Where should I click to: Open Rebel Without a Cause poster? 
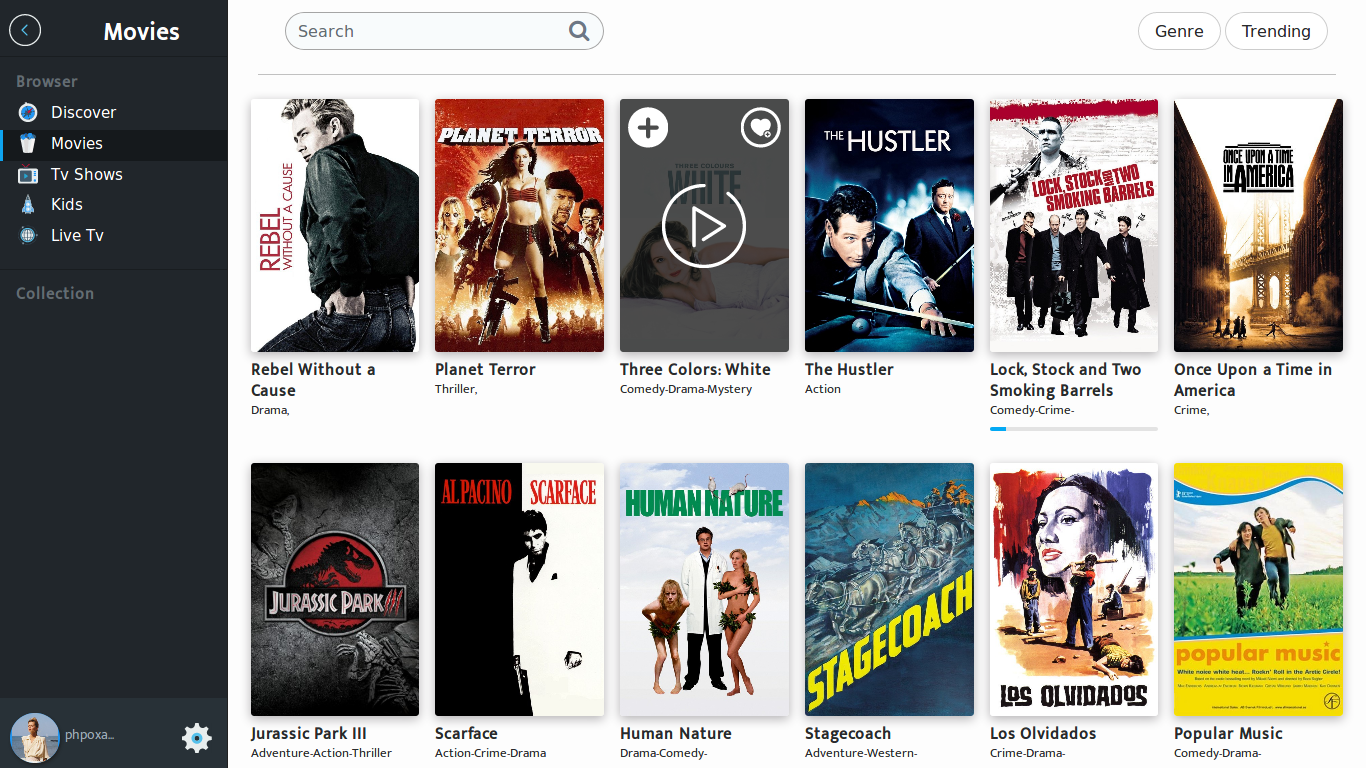[x=335, y=225]
